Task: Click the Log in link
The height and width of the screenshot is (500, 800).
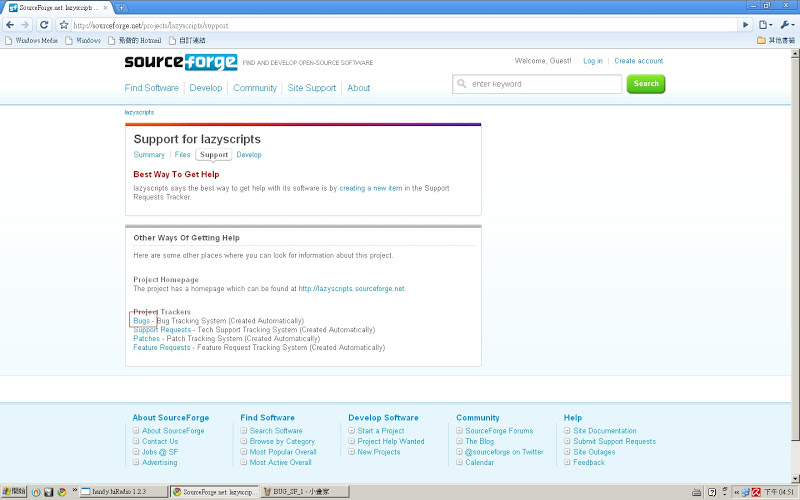Action: [x=593, y=61]
